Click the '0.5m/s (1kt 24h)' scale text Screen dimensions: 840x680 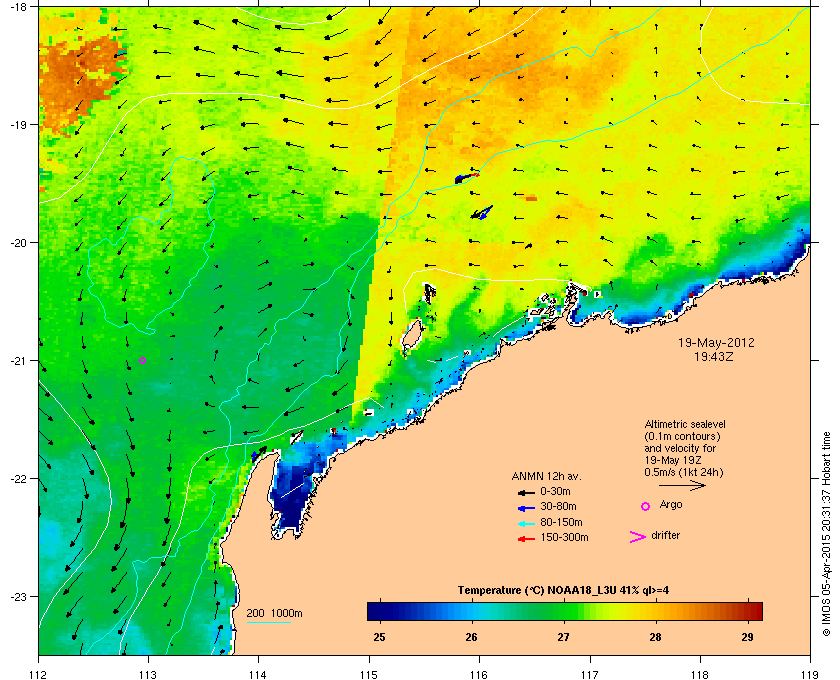[684, 472]
